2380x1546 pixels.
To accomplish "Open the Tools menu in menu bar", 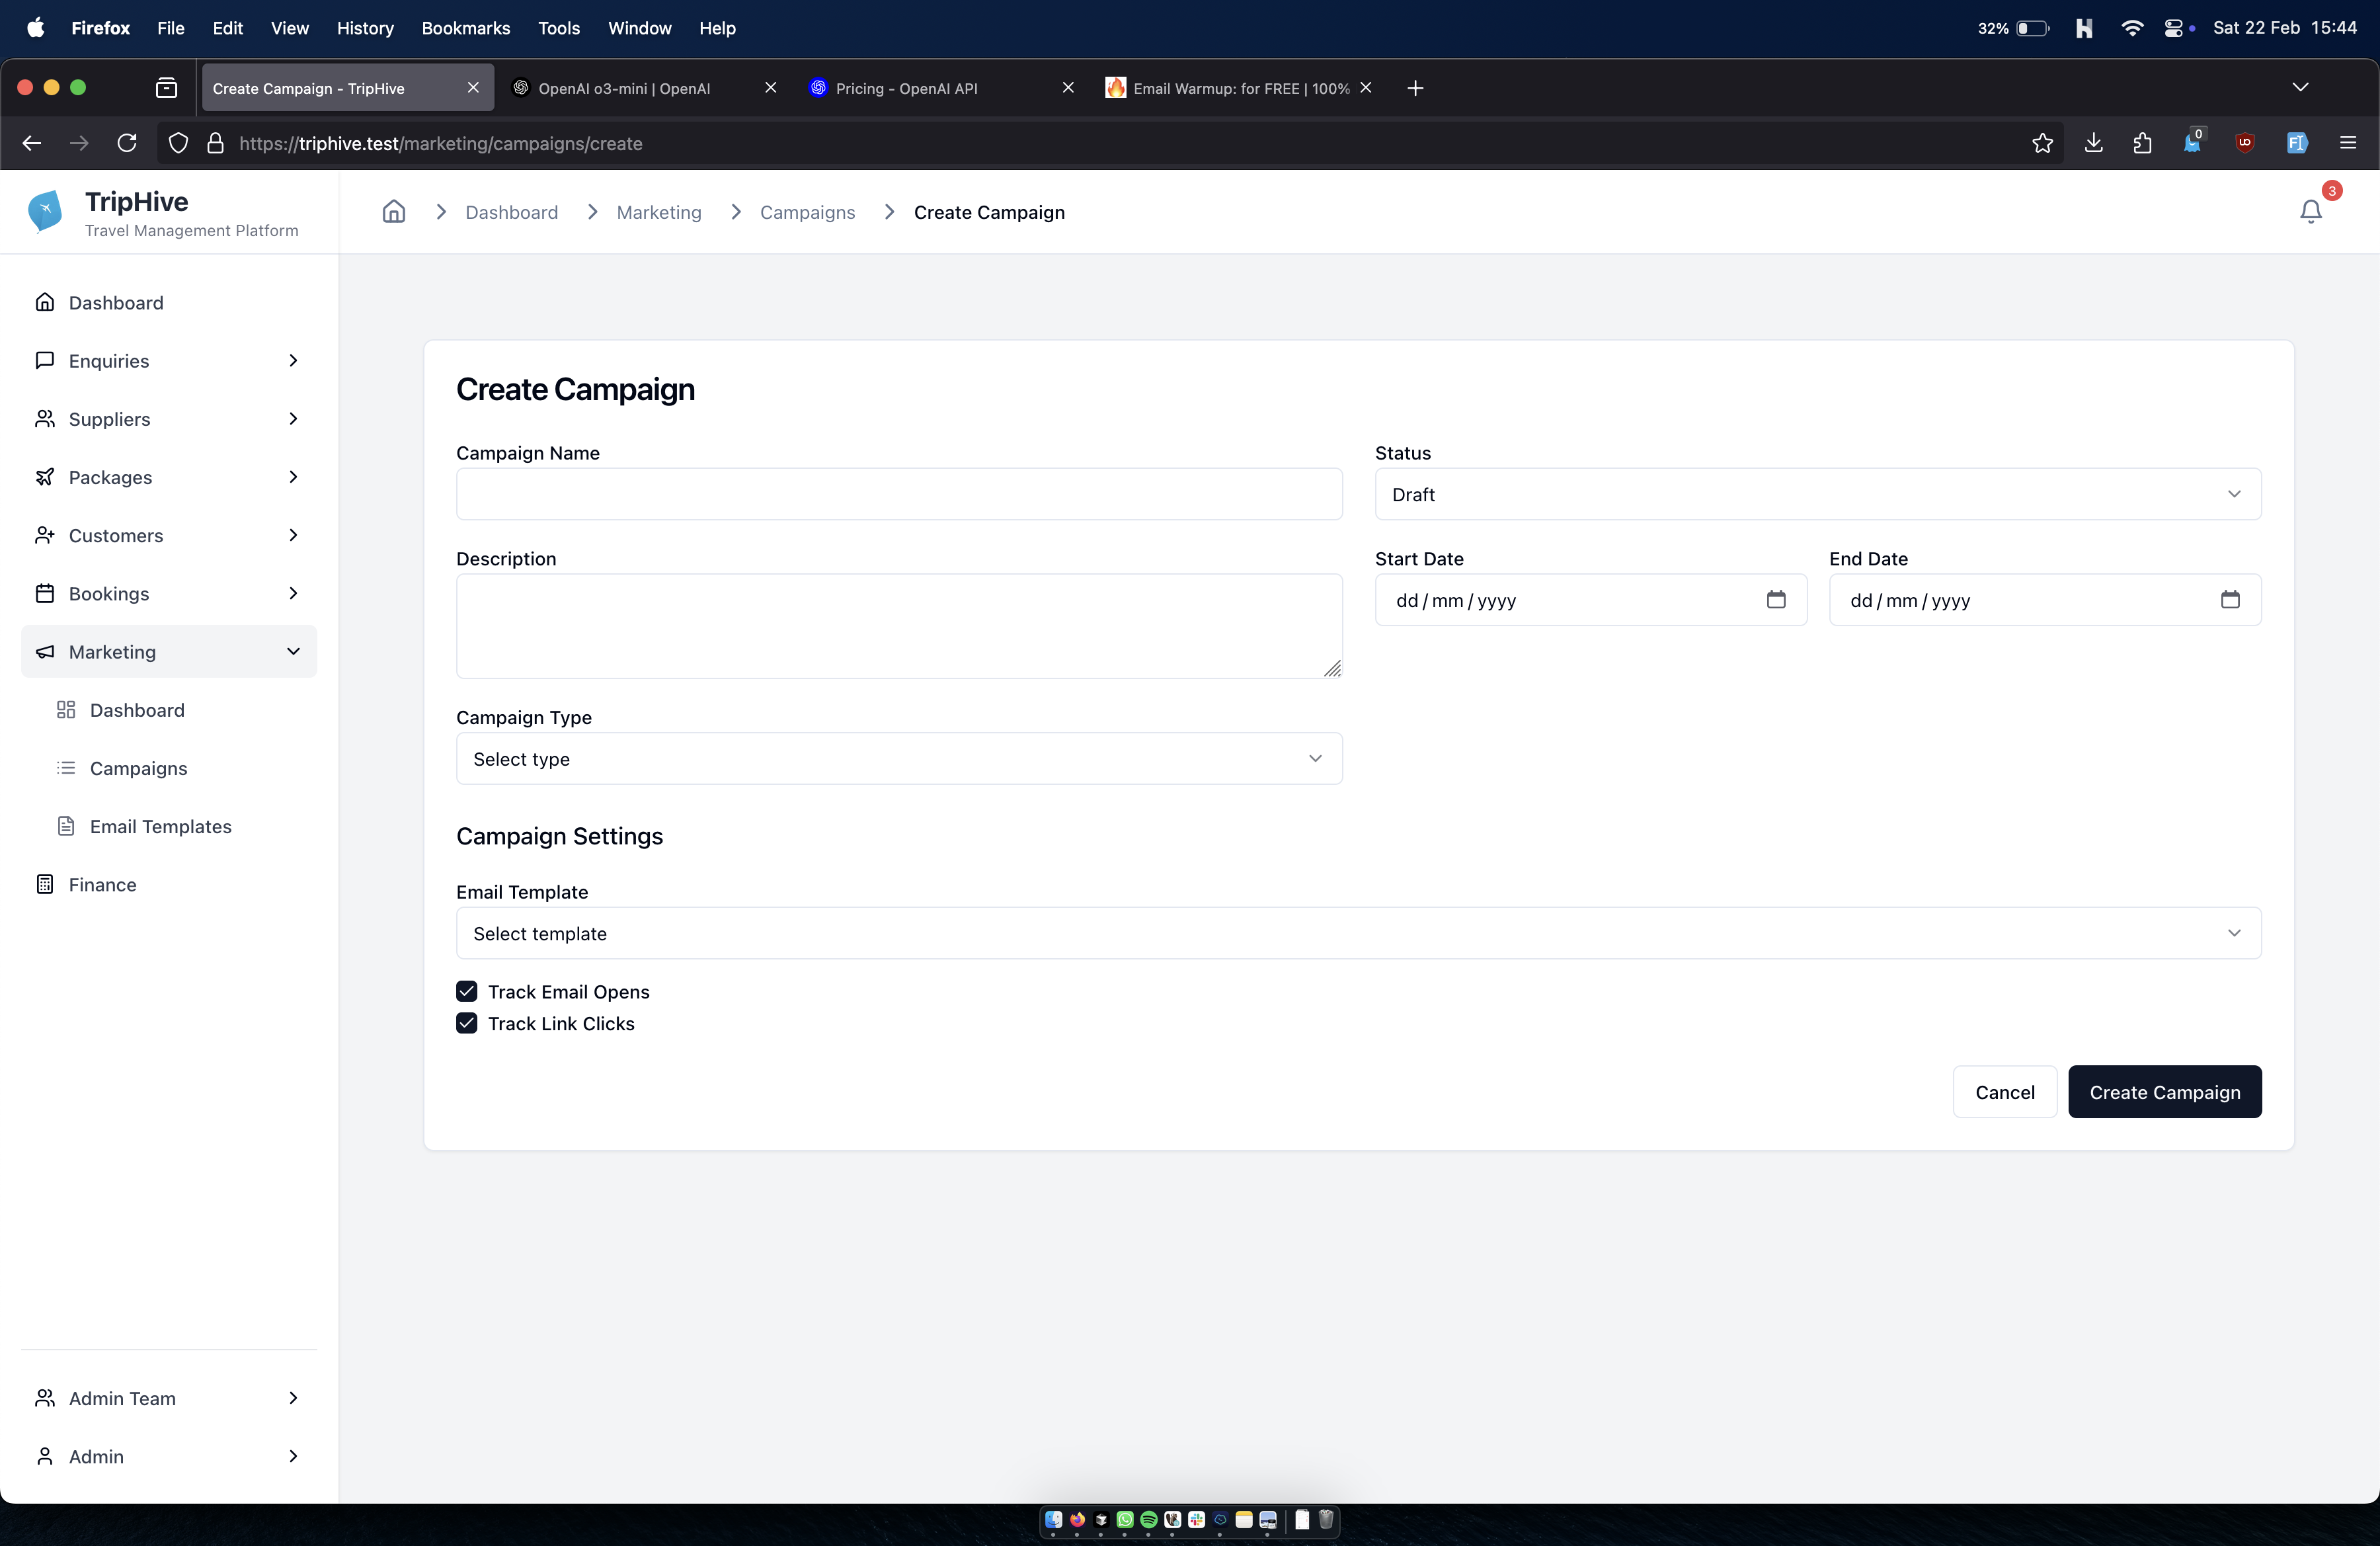I will 559,28.
